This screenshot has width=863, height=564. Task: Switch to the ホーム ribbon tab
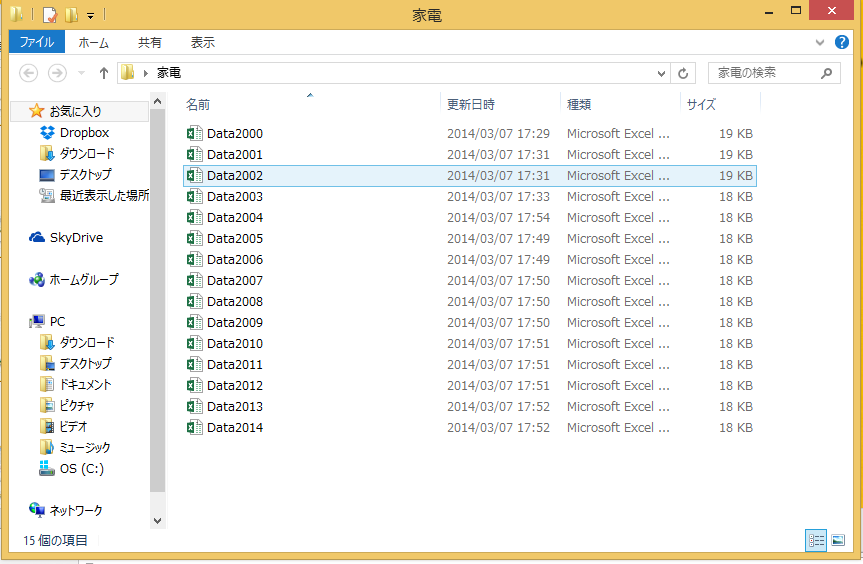(94, 42)
